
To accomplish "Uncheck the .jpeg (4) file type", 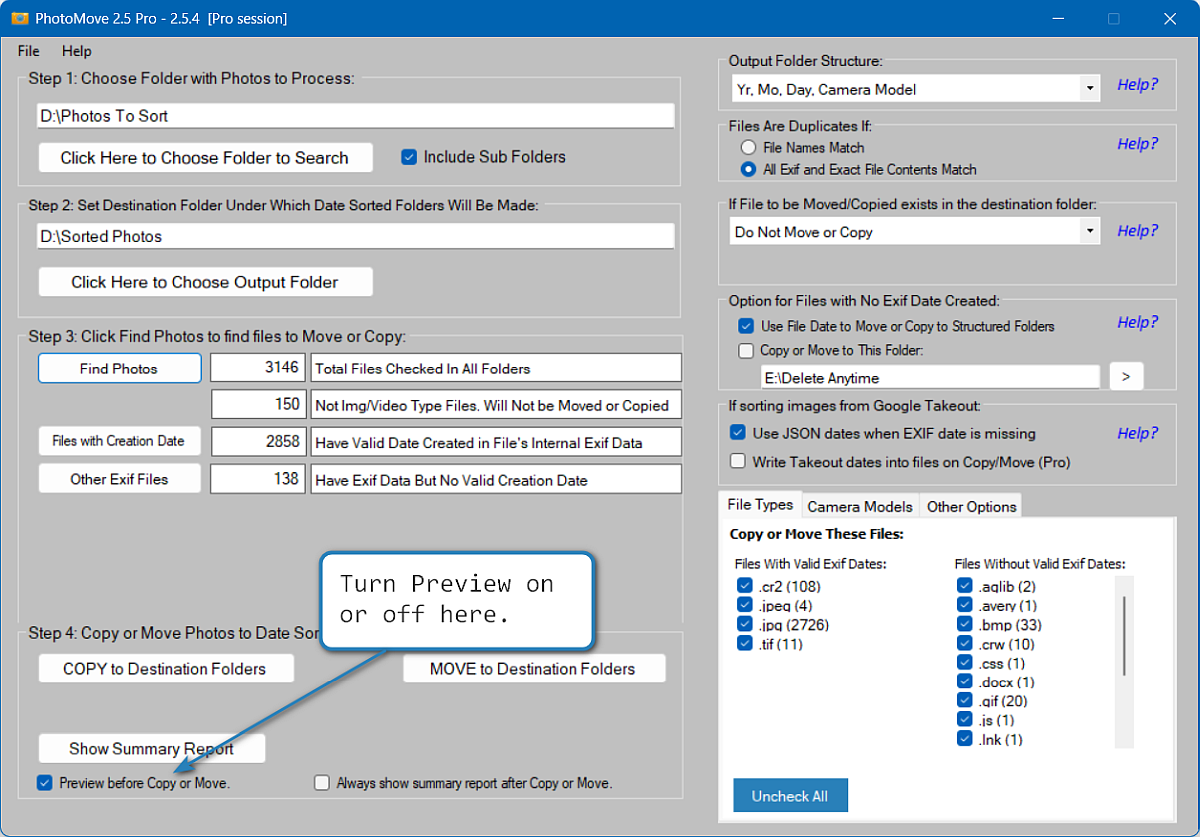I will point(745,605).
